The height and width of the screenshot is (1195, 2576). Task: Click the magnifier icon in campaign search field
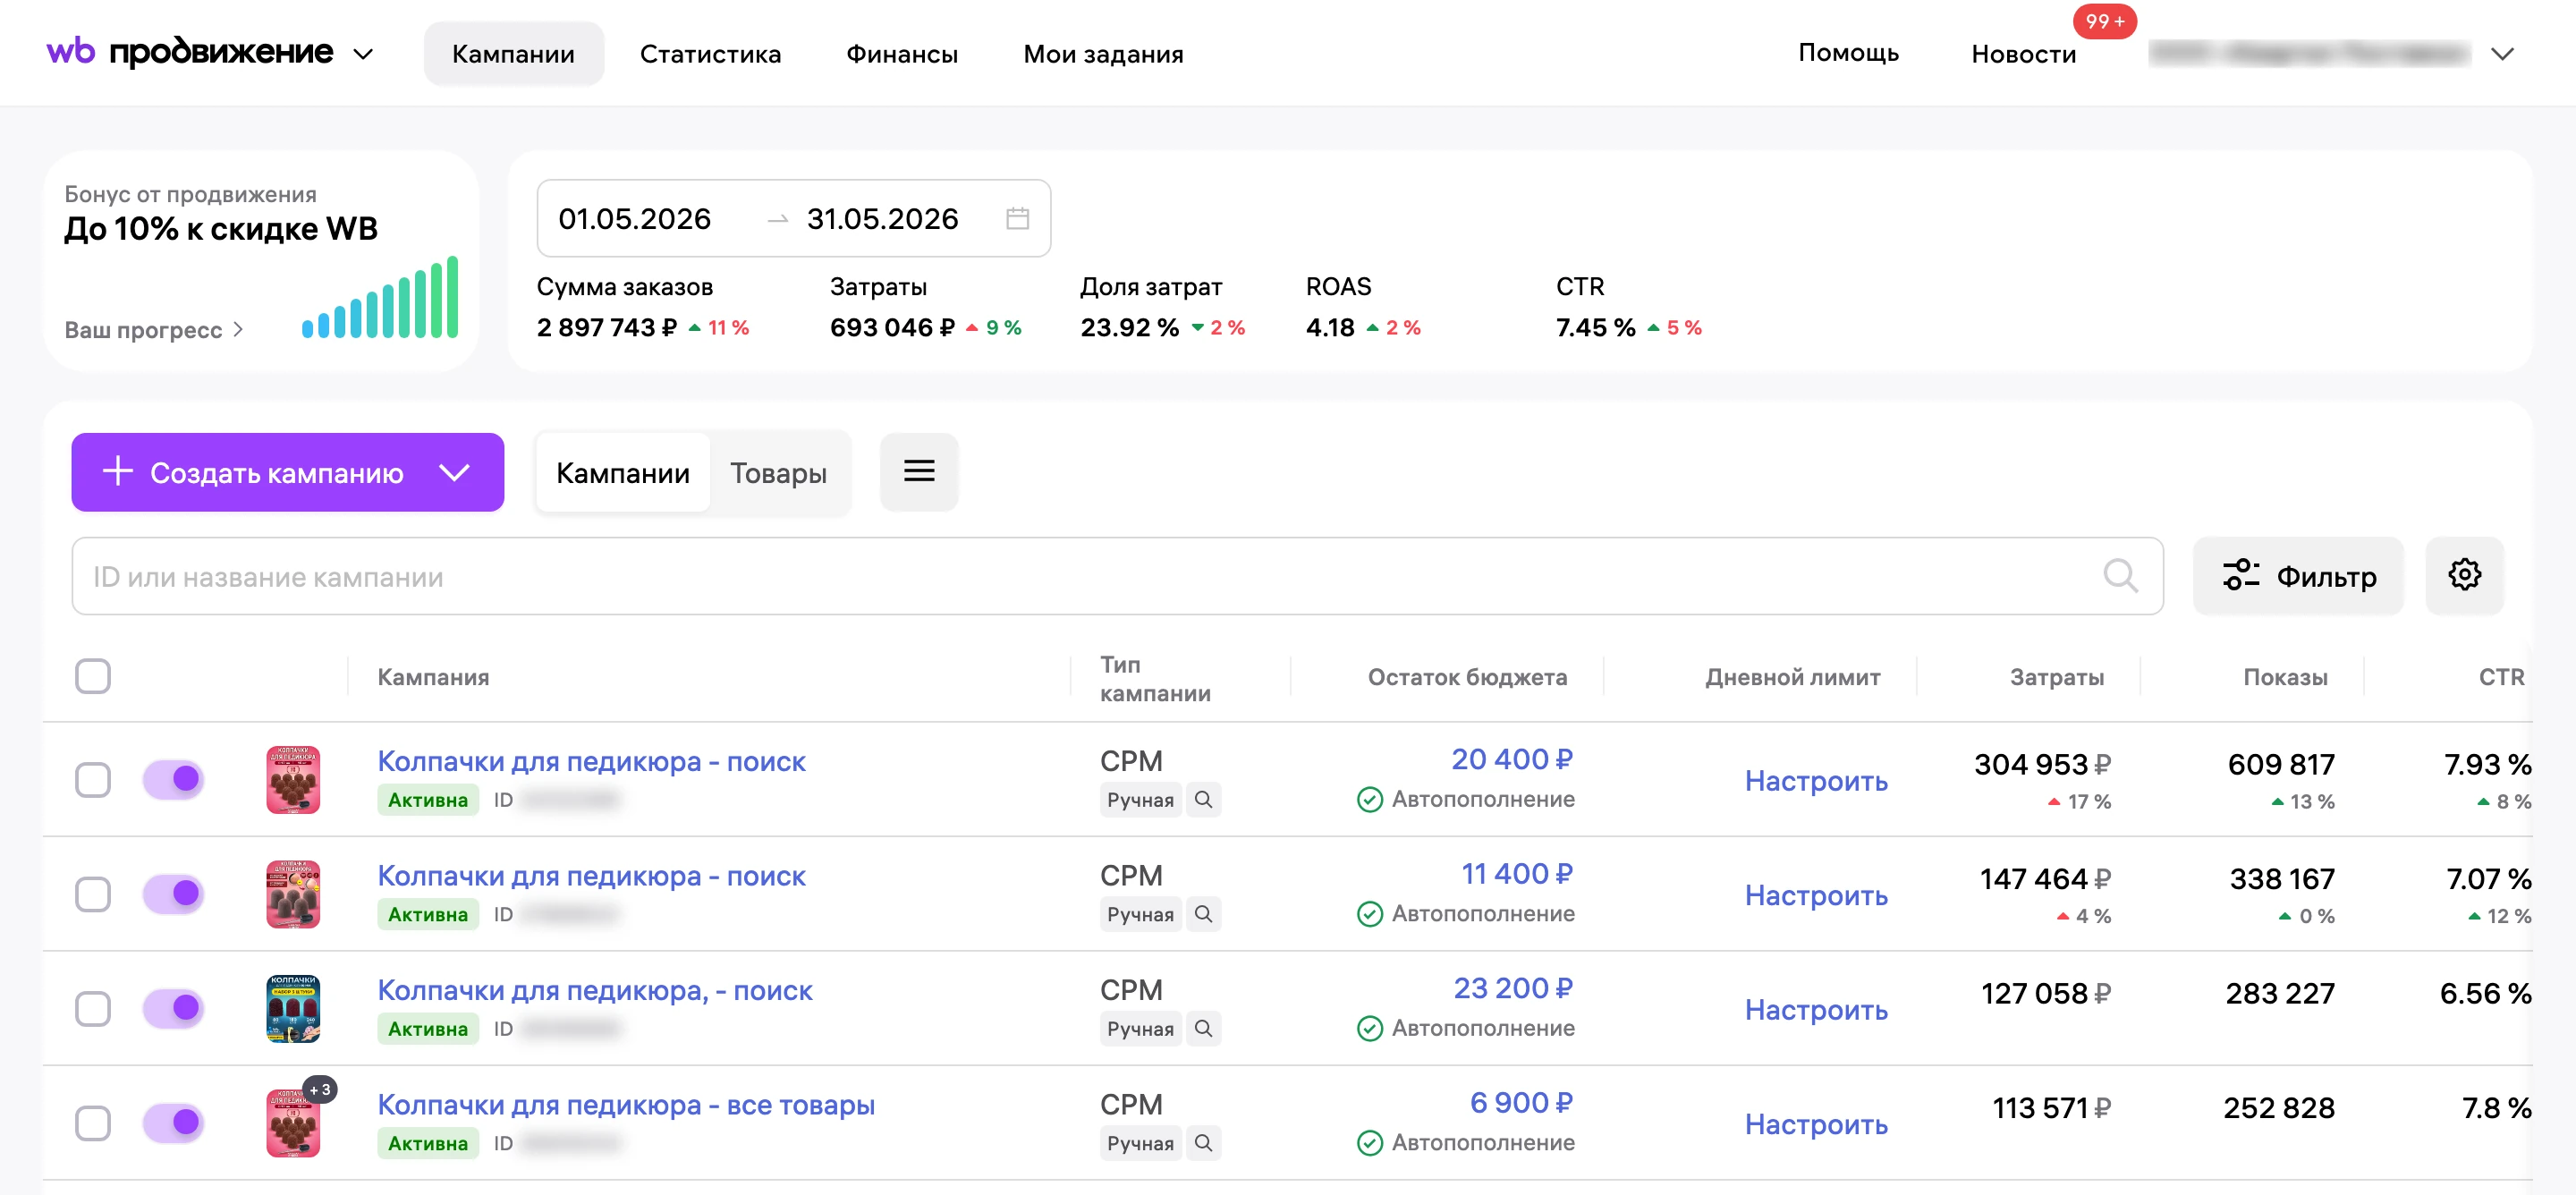coord(2120,576)
